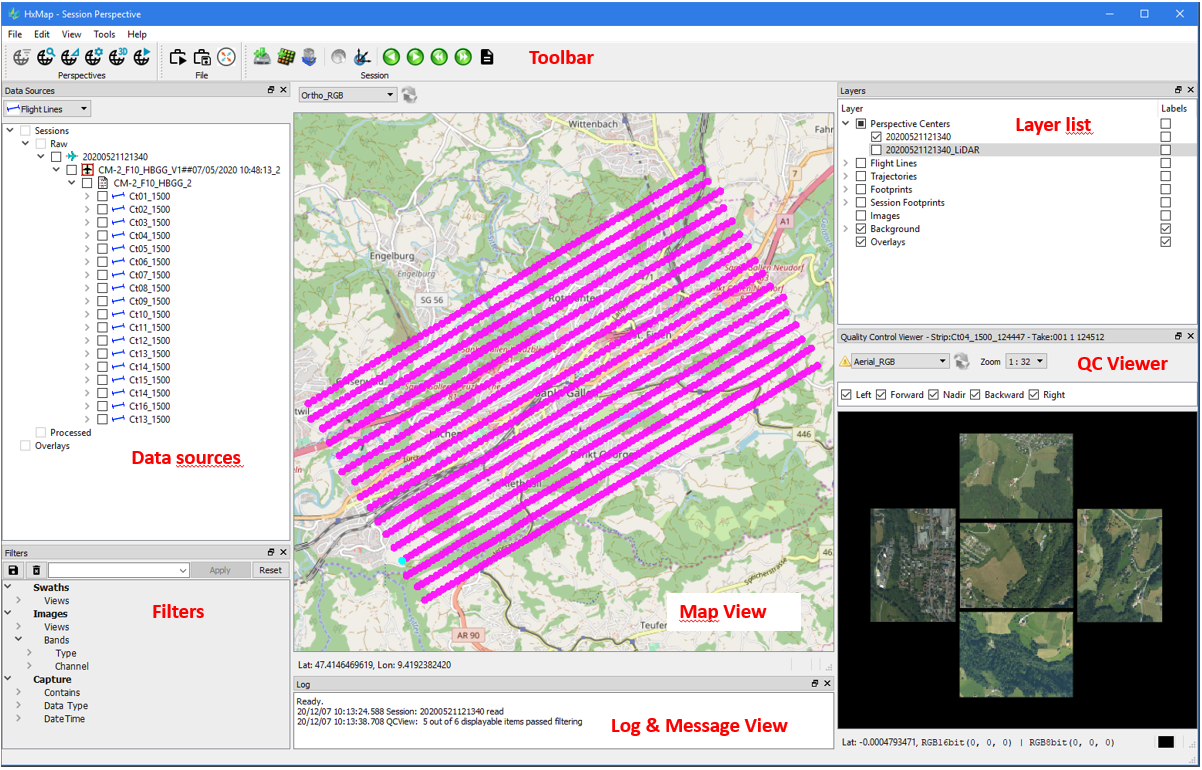
Task: Click the globe icon with magnifier
Action: 46,57
